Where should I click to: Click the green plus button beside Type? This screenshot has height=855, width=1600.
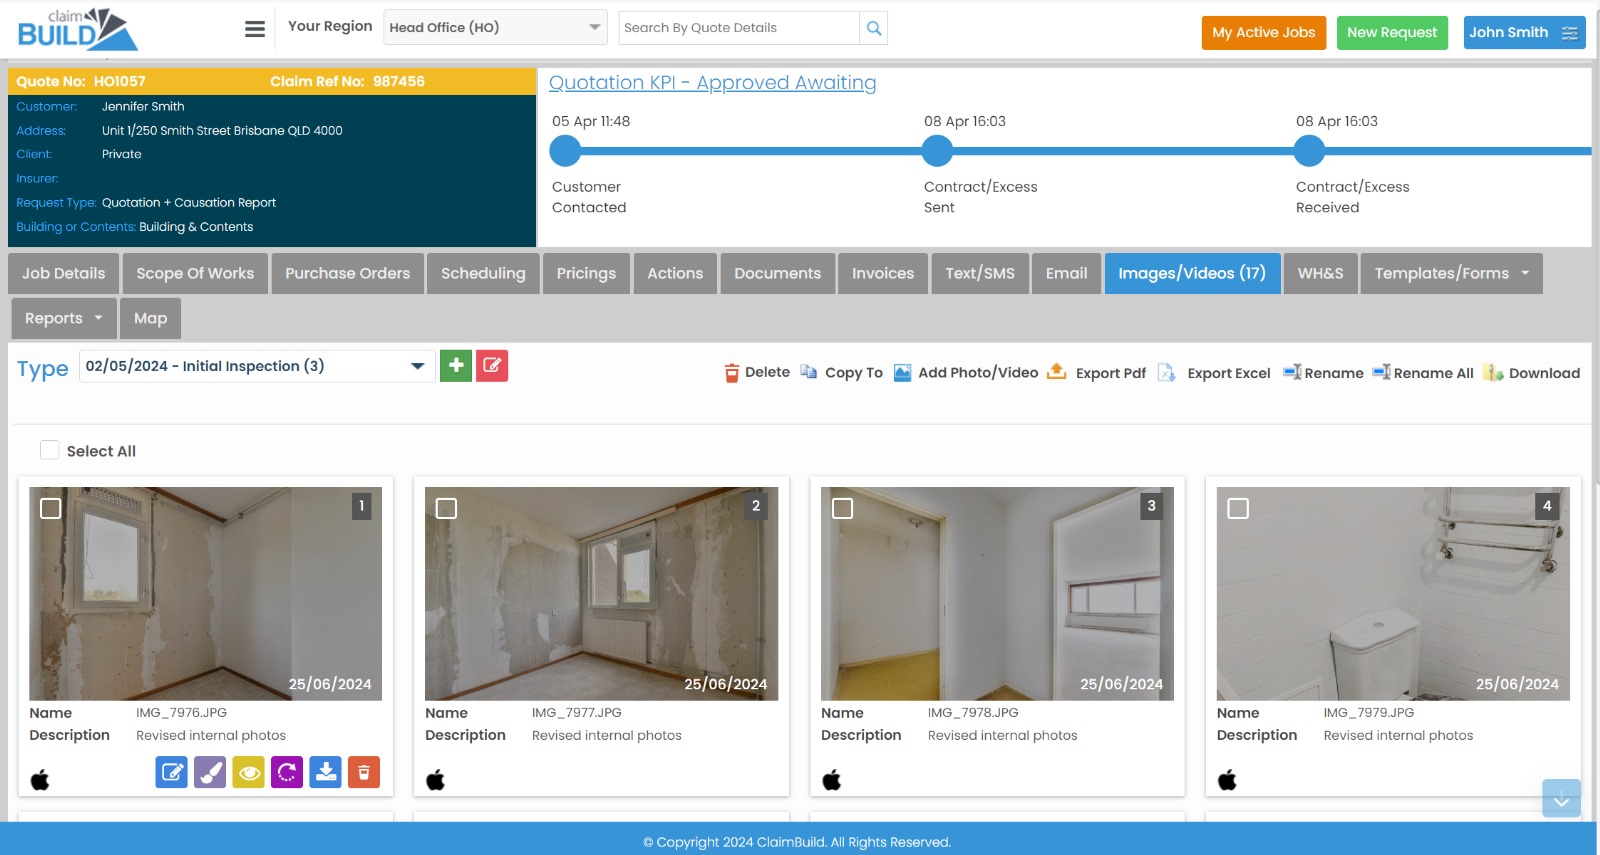(456, 366)
